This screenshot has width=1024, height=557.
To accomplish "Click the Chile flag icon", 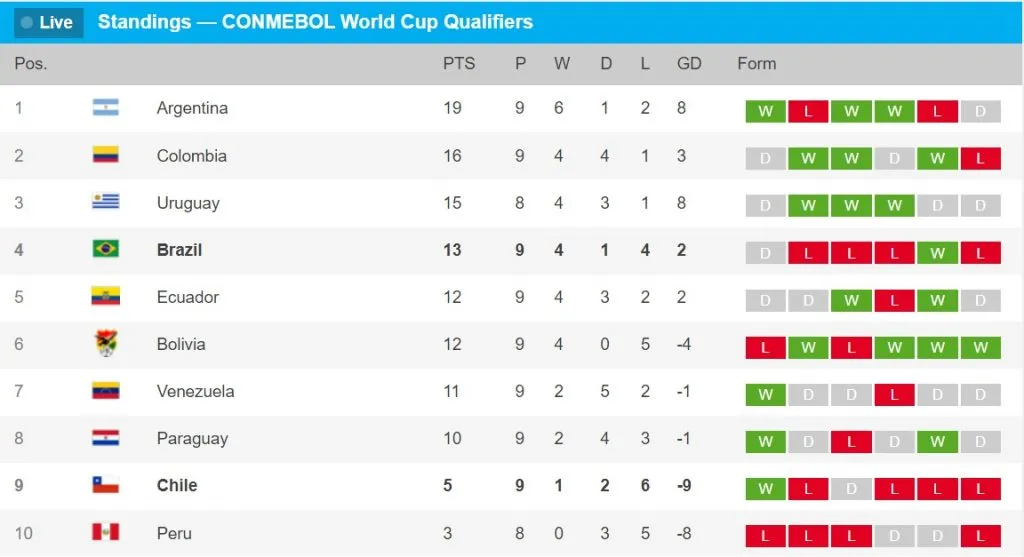I will tap(105, 485).
